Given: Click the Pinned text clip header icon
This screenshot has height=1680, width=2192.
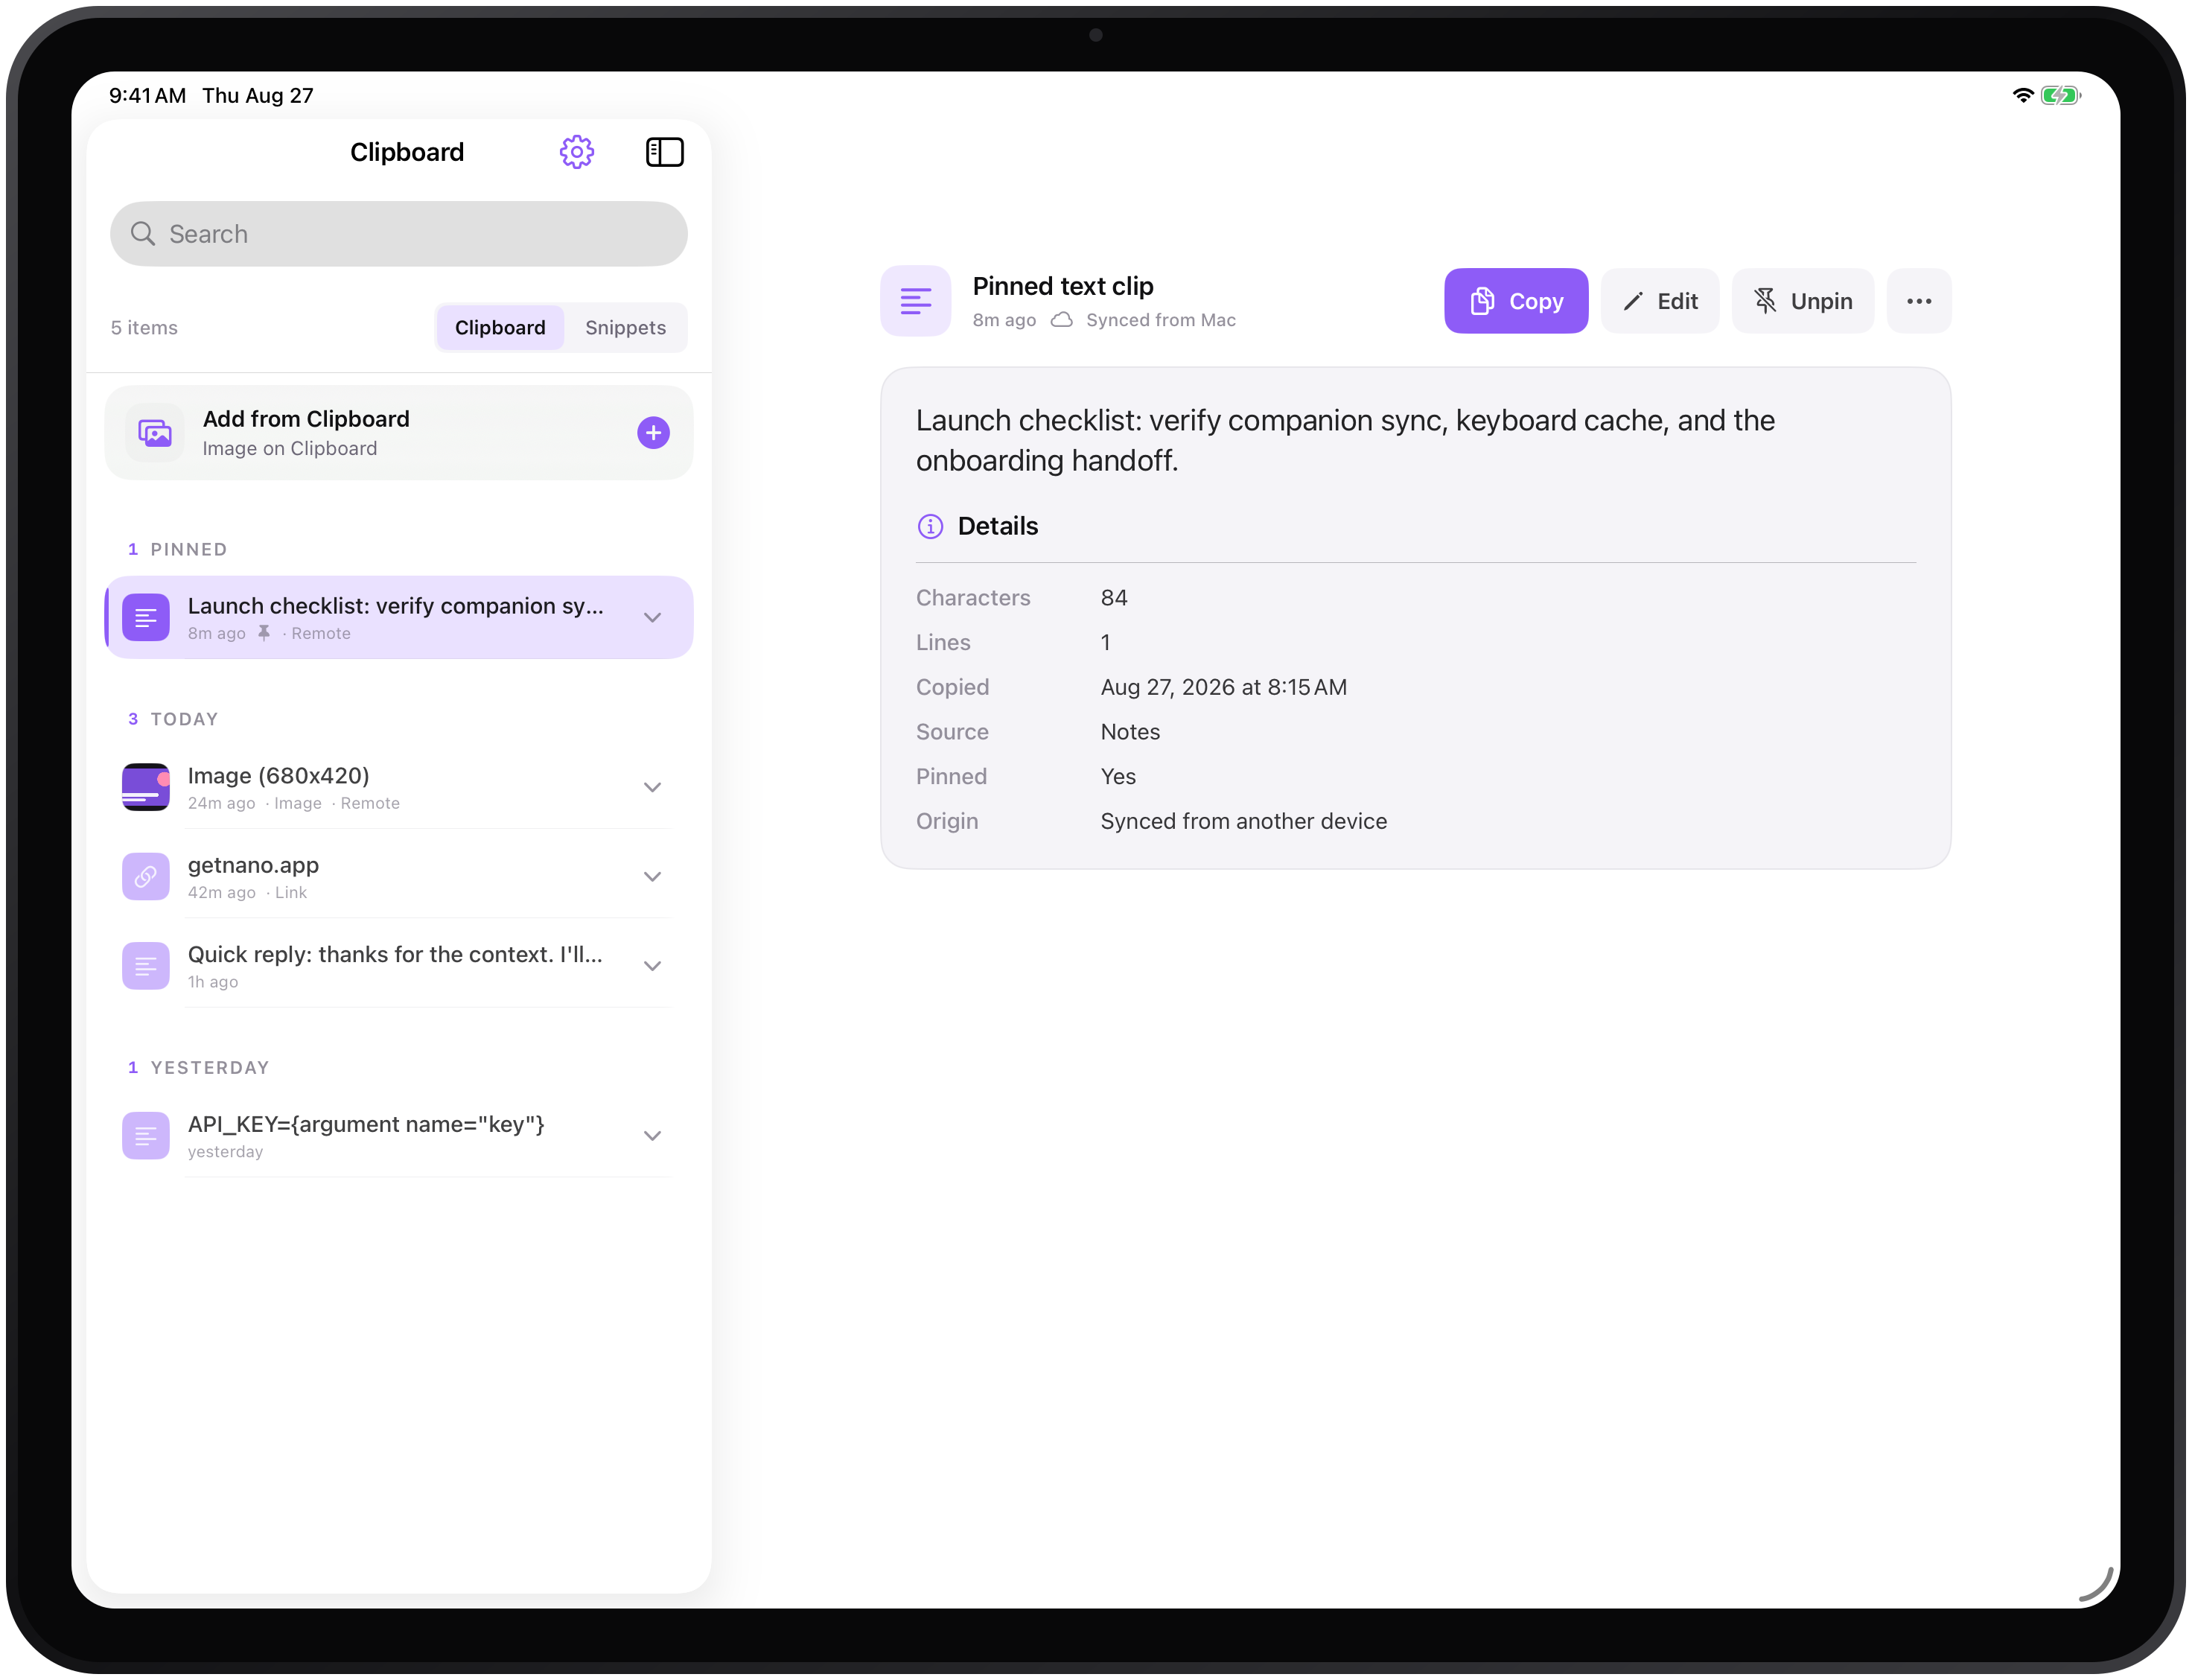Looking at the screenshot, I should [x=915, y=301].
